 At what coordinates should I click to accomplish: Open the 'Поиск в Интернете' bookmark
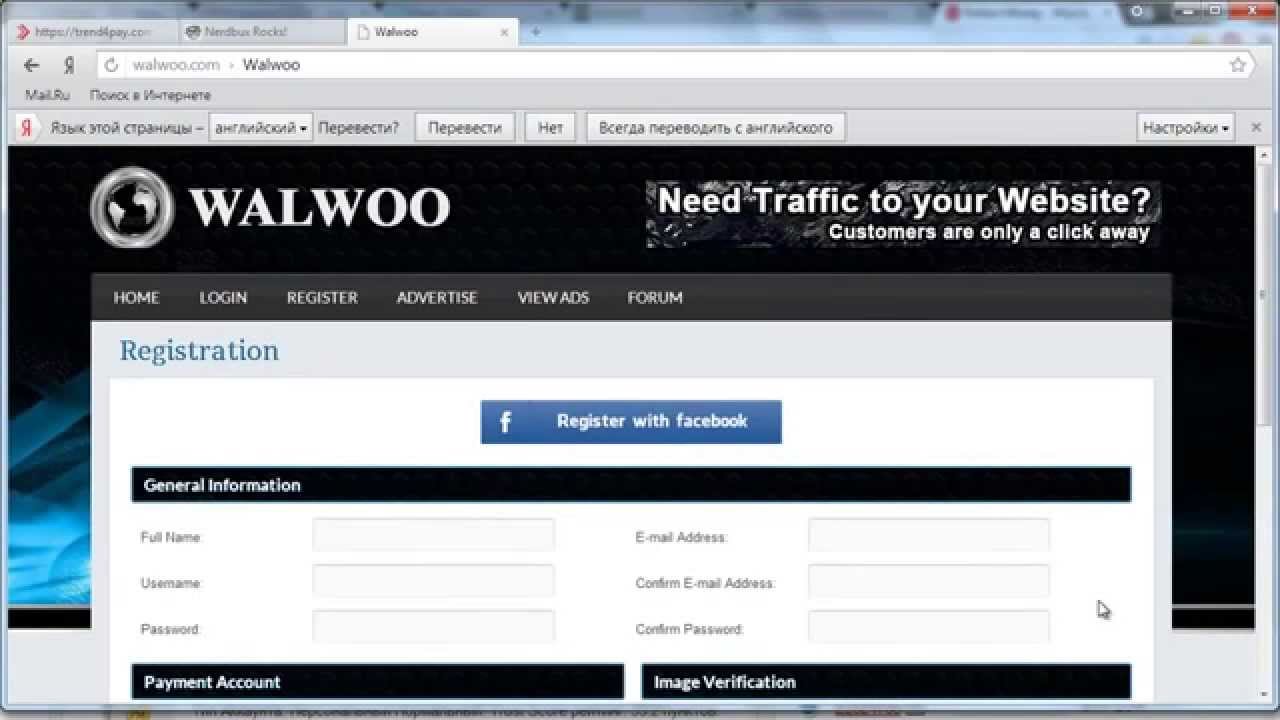point(150,95)
